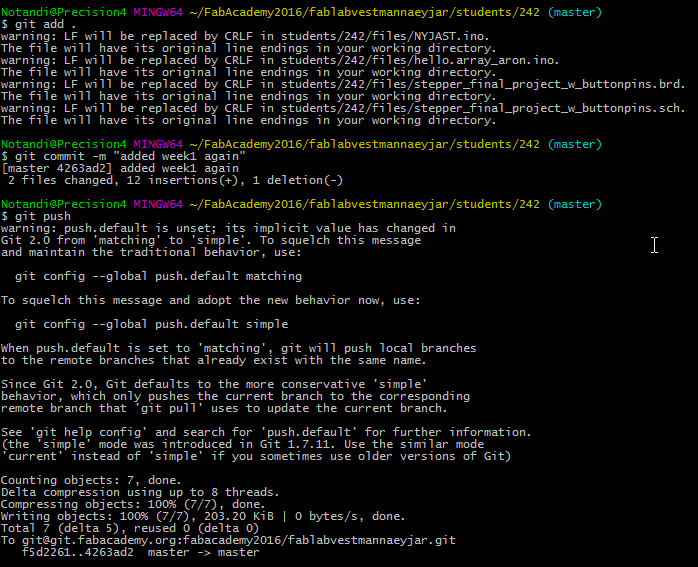Click the 'f5d2261..4263ad2 master -> master' line

click(x=141, y=552)
